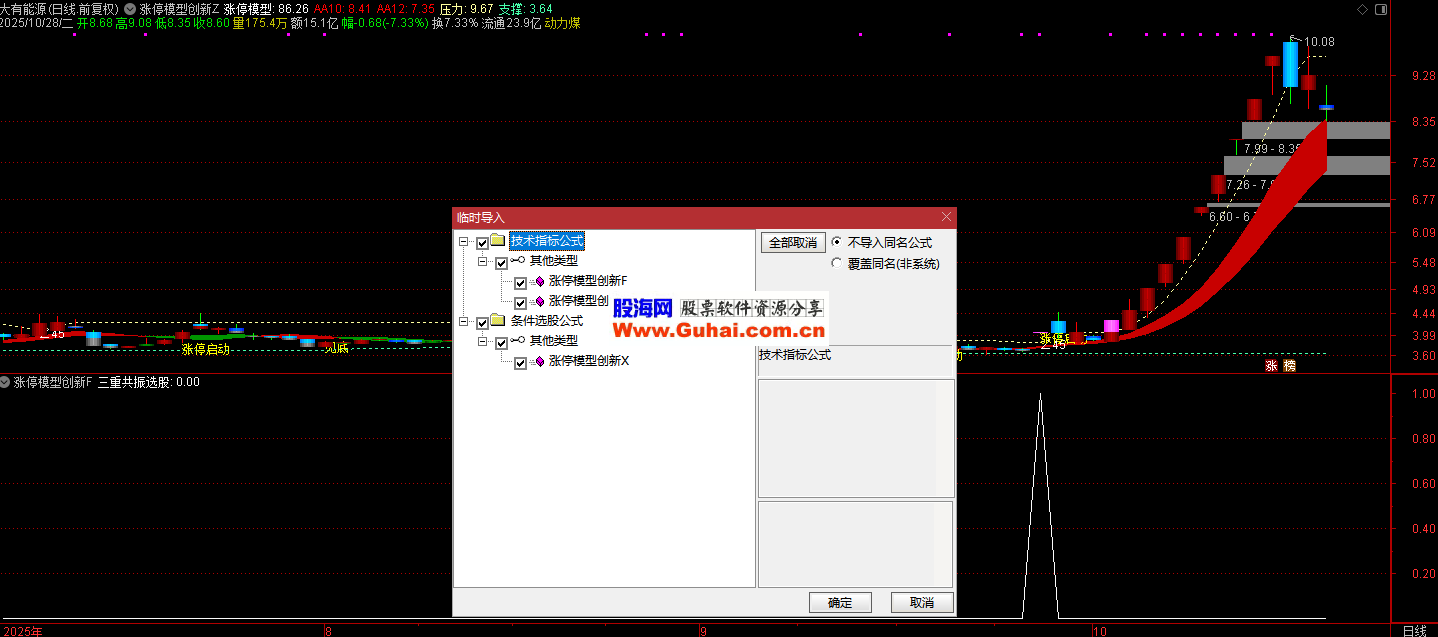Select the 涨停模型创新X tree item
This screenshot has height=637, width=1438.
point(588,362)
